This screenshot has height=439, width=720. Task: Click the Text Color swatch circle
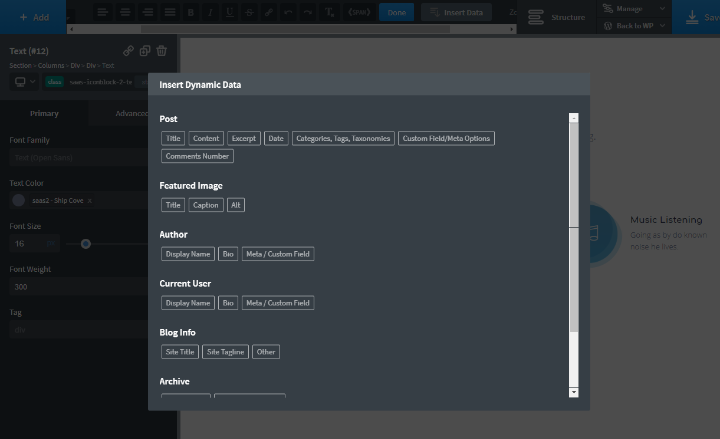18,200
